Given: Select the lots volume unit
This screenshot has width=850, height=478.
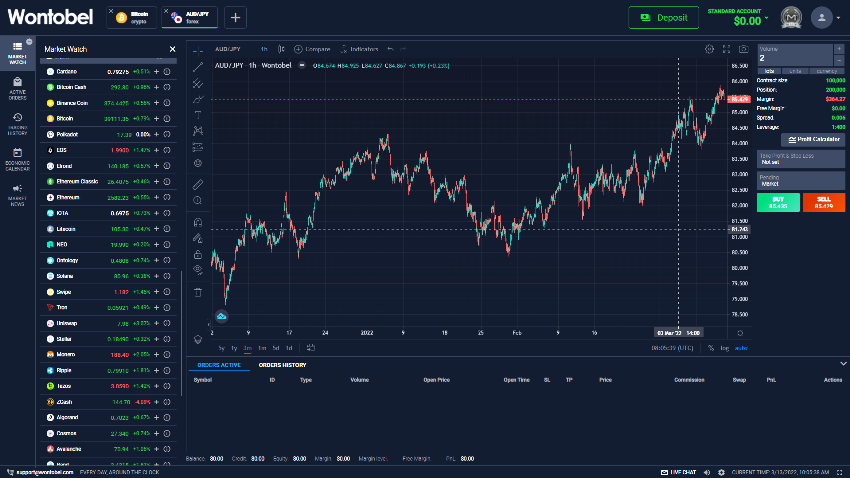Looking at the screenshot, I should [x=769, y=71].
